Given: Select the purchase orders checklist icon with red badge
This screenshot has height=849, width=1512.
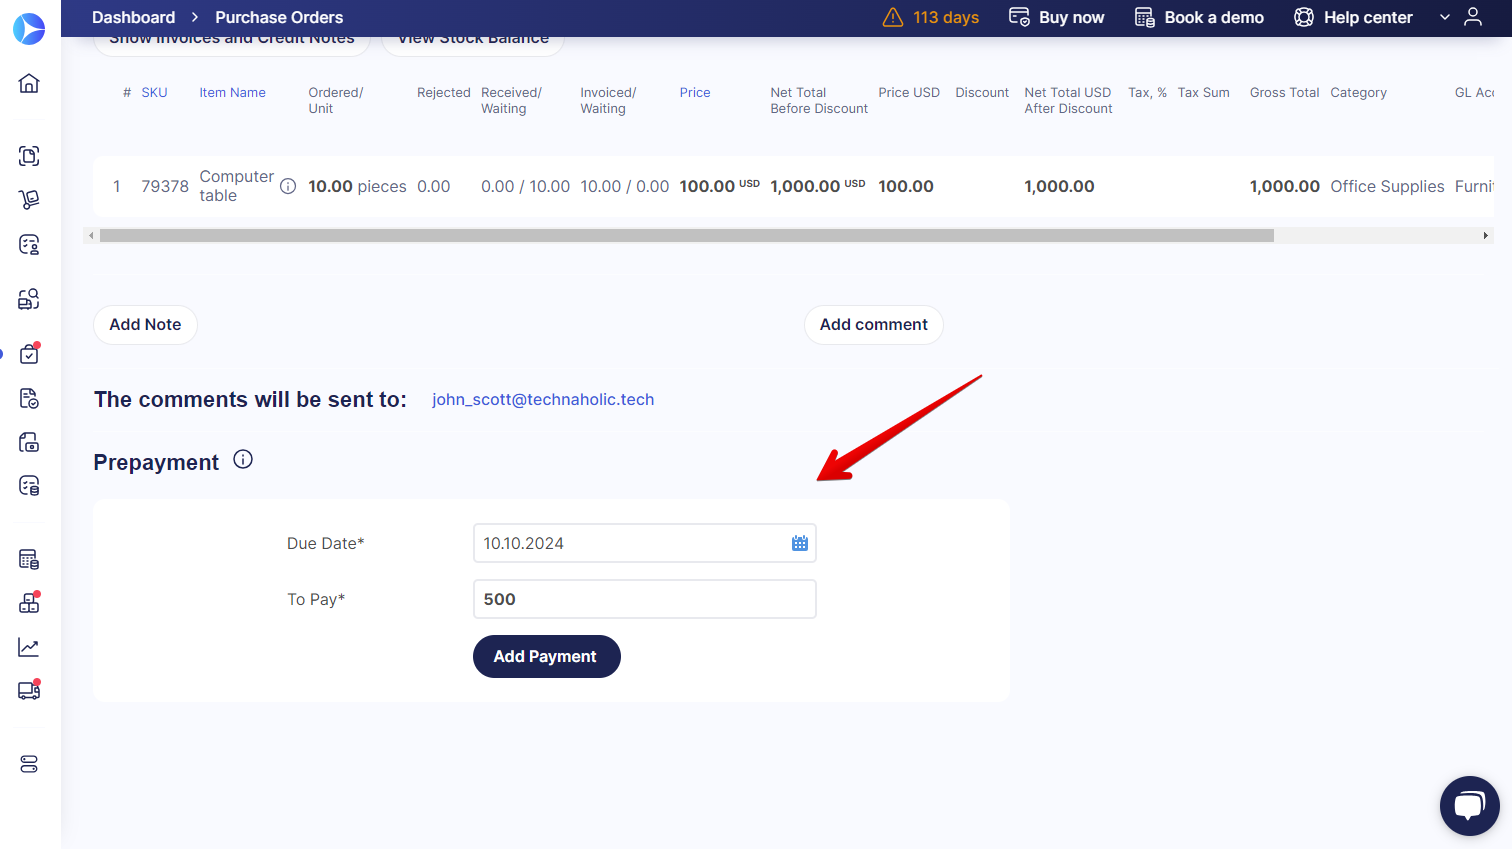Looking at the screenshot, I should [x=29, y=353].
